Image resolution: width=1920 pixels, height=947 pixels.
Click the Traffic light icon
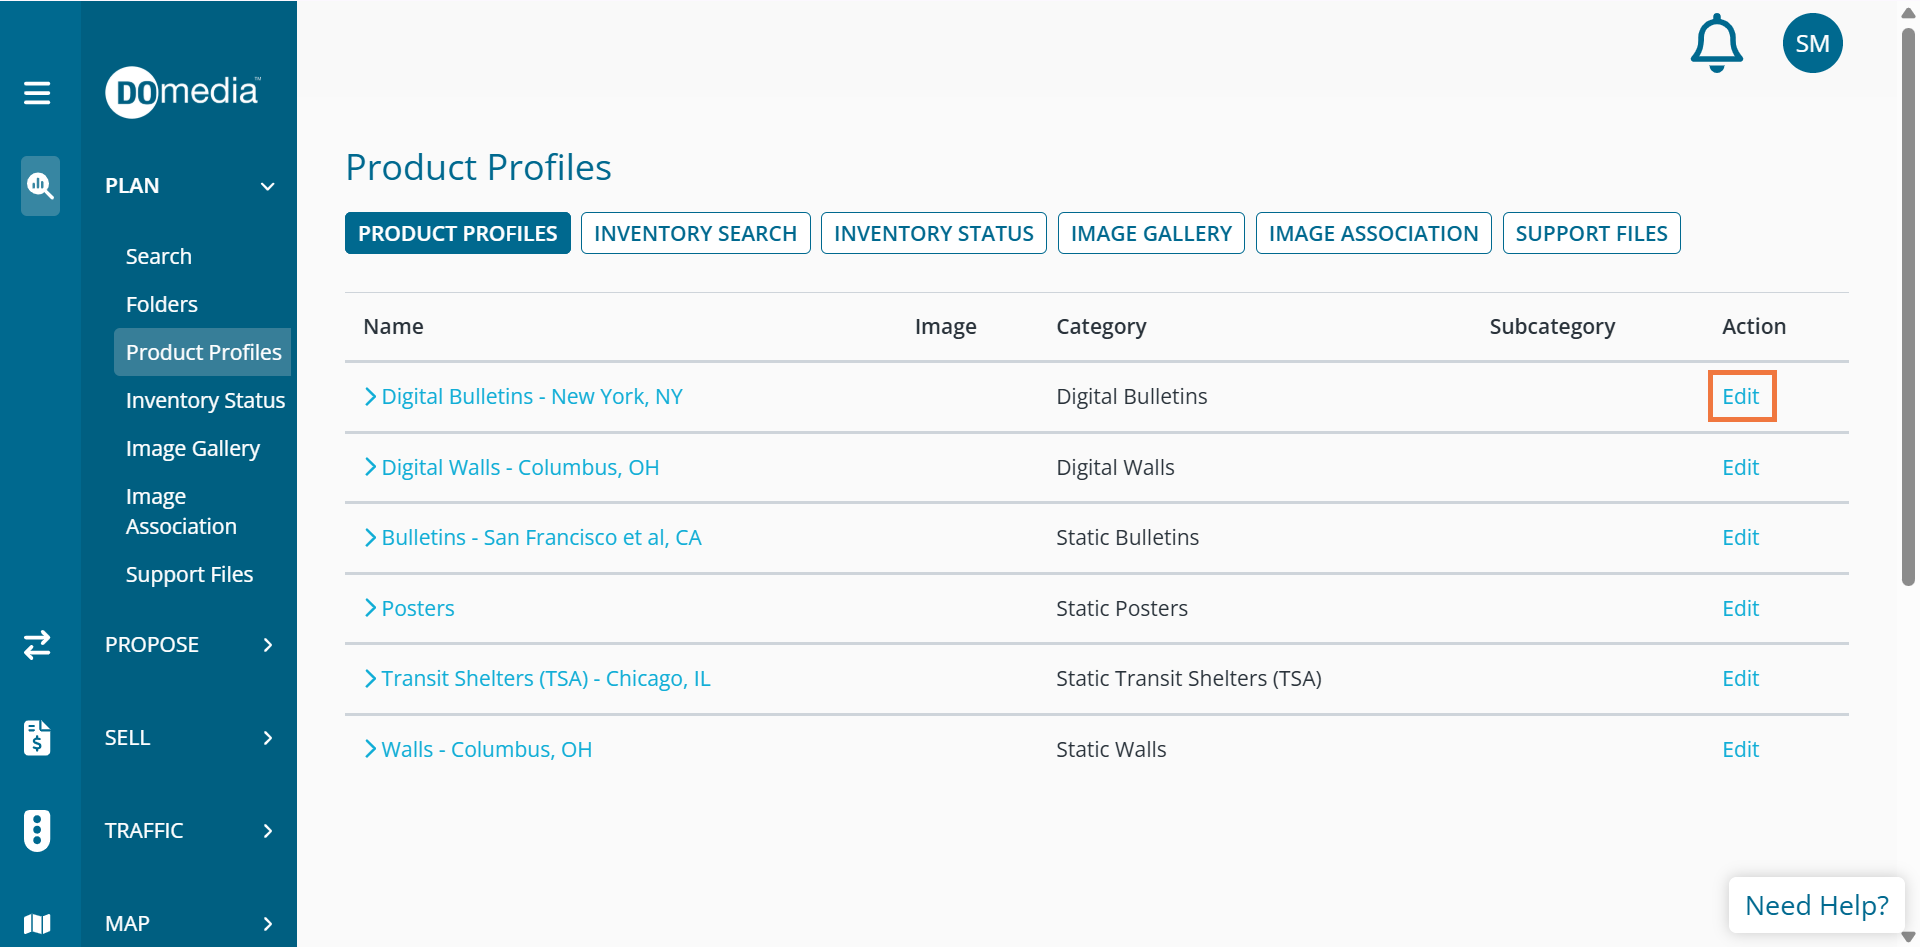coord(37,831)
